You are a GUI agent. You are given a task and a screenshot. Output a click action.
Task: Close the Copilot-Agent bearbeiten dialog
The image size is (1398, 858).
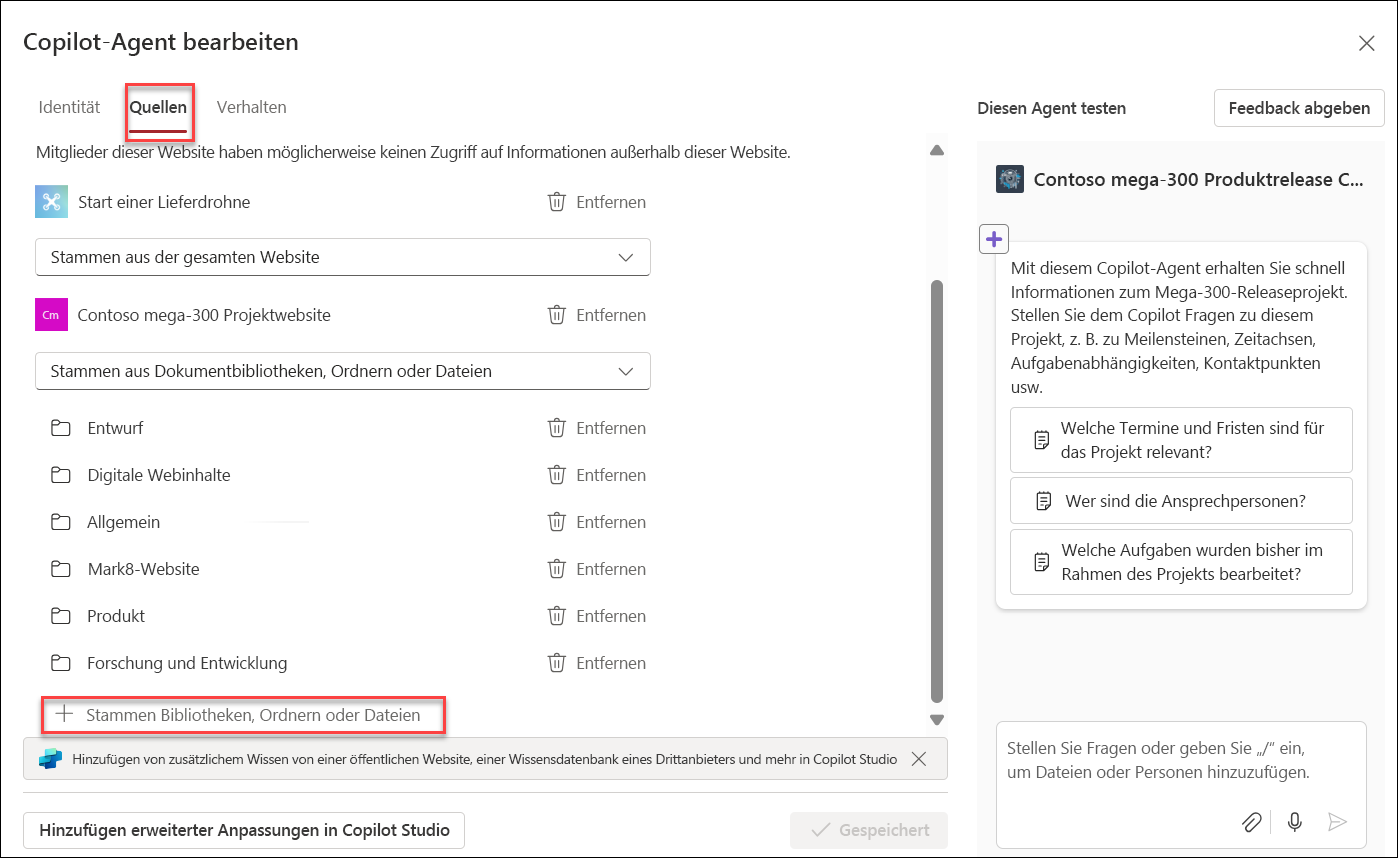coord(1366,43)
